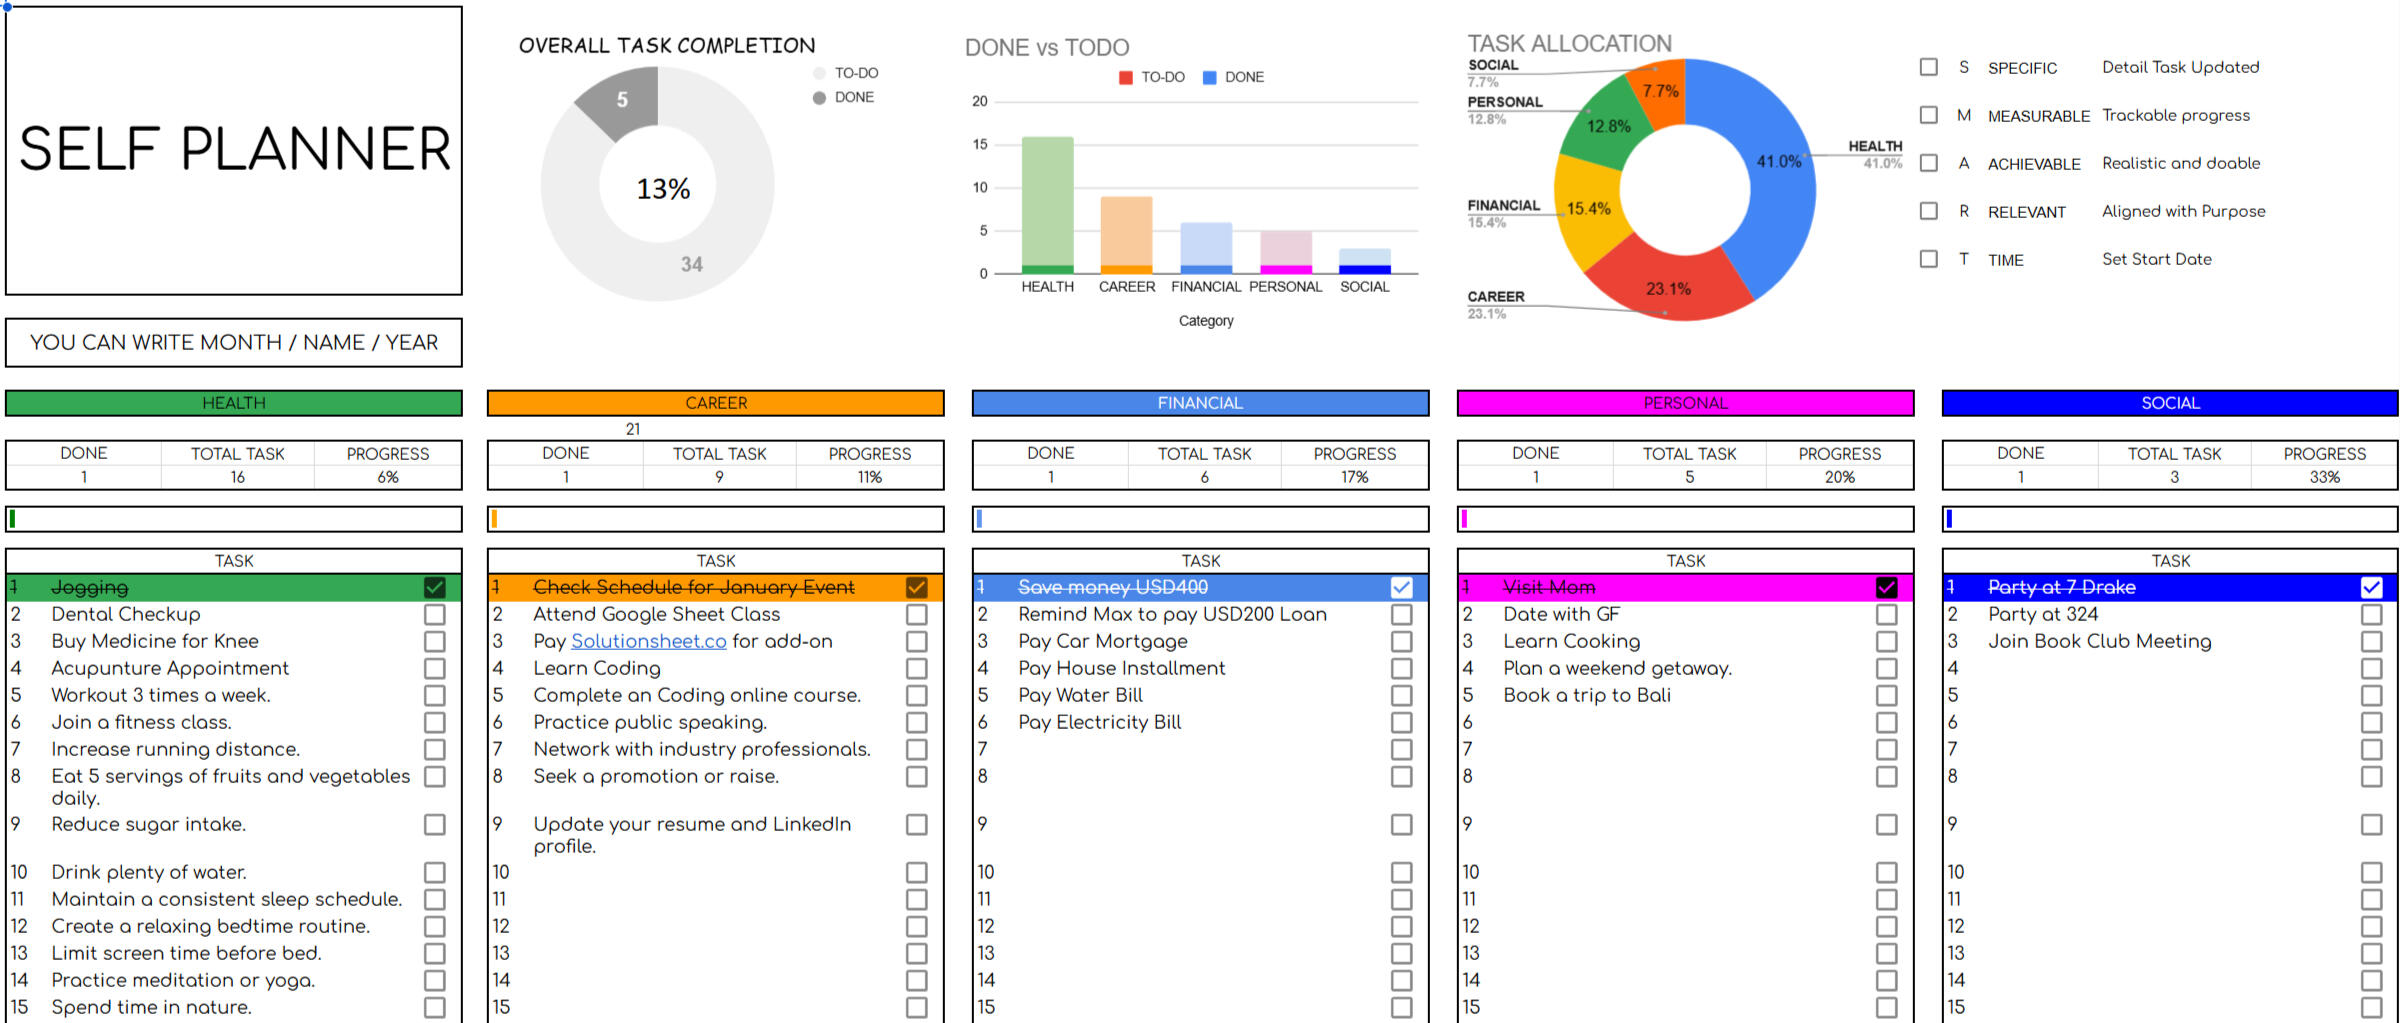The height and width of the screenshot is (1023, 2400).
Task: Uncheck the completed Jogging task checkbox
Action: pyautogui.click(x=434, y=587)
